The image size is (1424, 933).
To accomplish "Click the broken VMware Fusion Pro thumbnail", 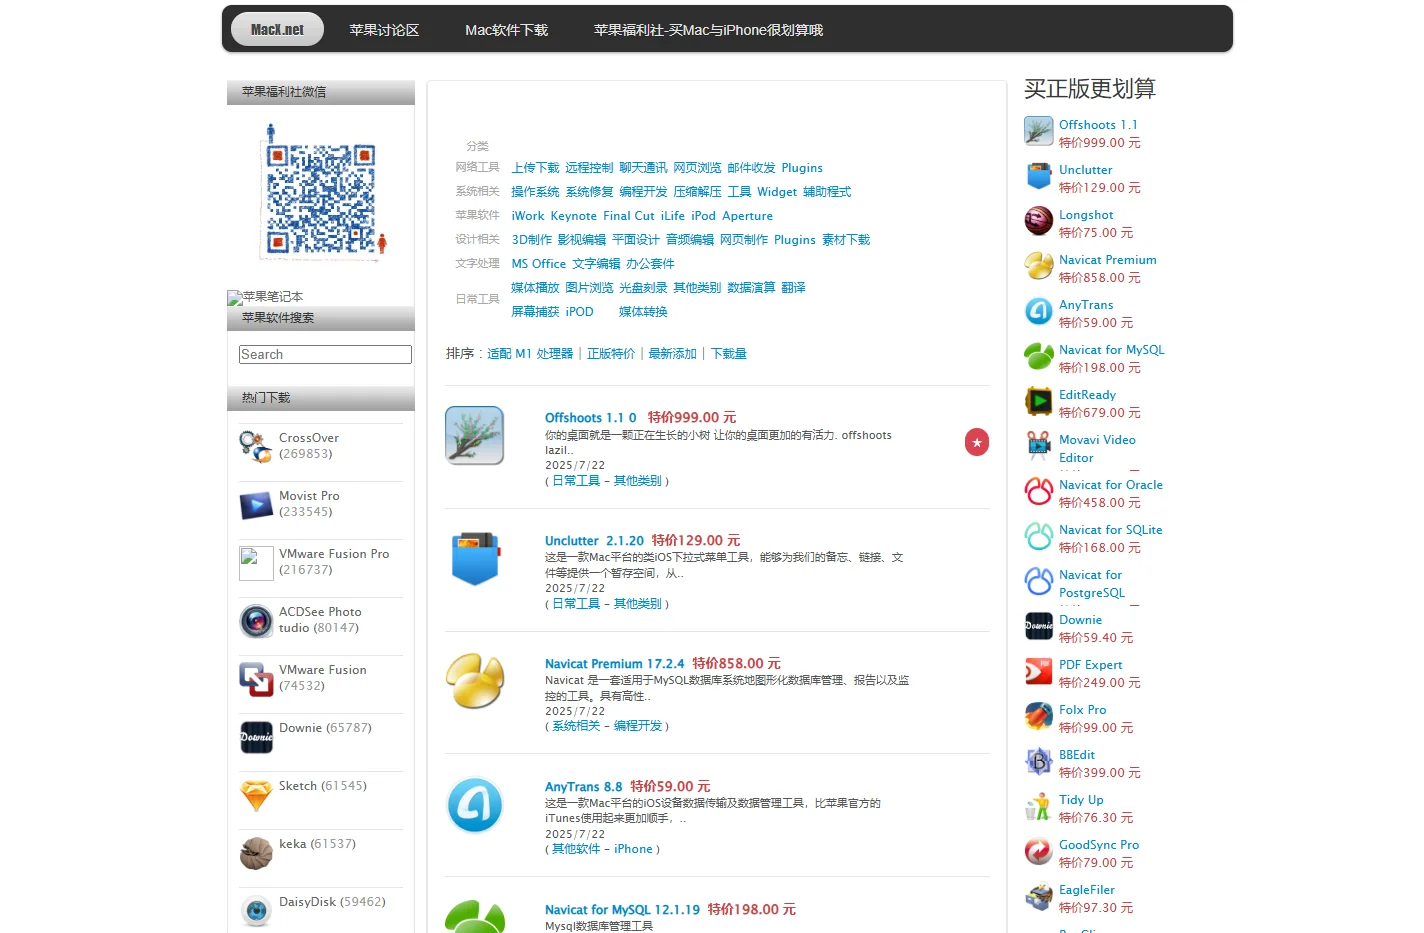I will point(256,563).
